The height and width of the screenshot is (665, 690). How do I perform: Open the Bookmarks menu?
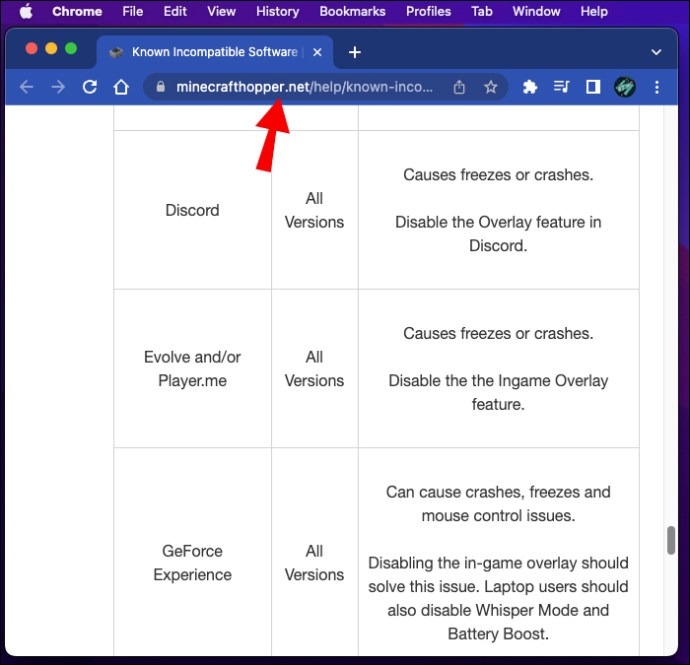[352, 11]
